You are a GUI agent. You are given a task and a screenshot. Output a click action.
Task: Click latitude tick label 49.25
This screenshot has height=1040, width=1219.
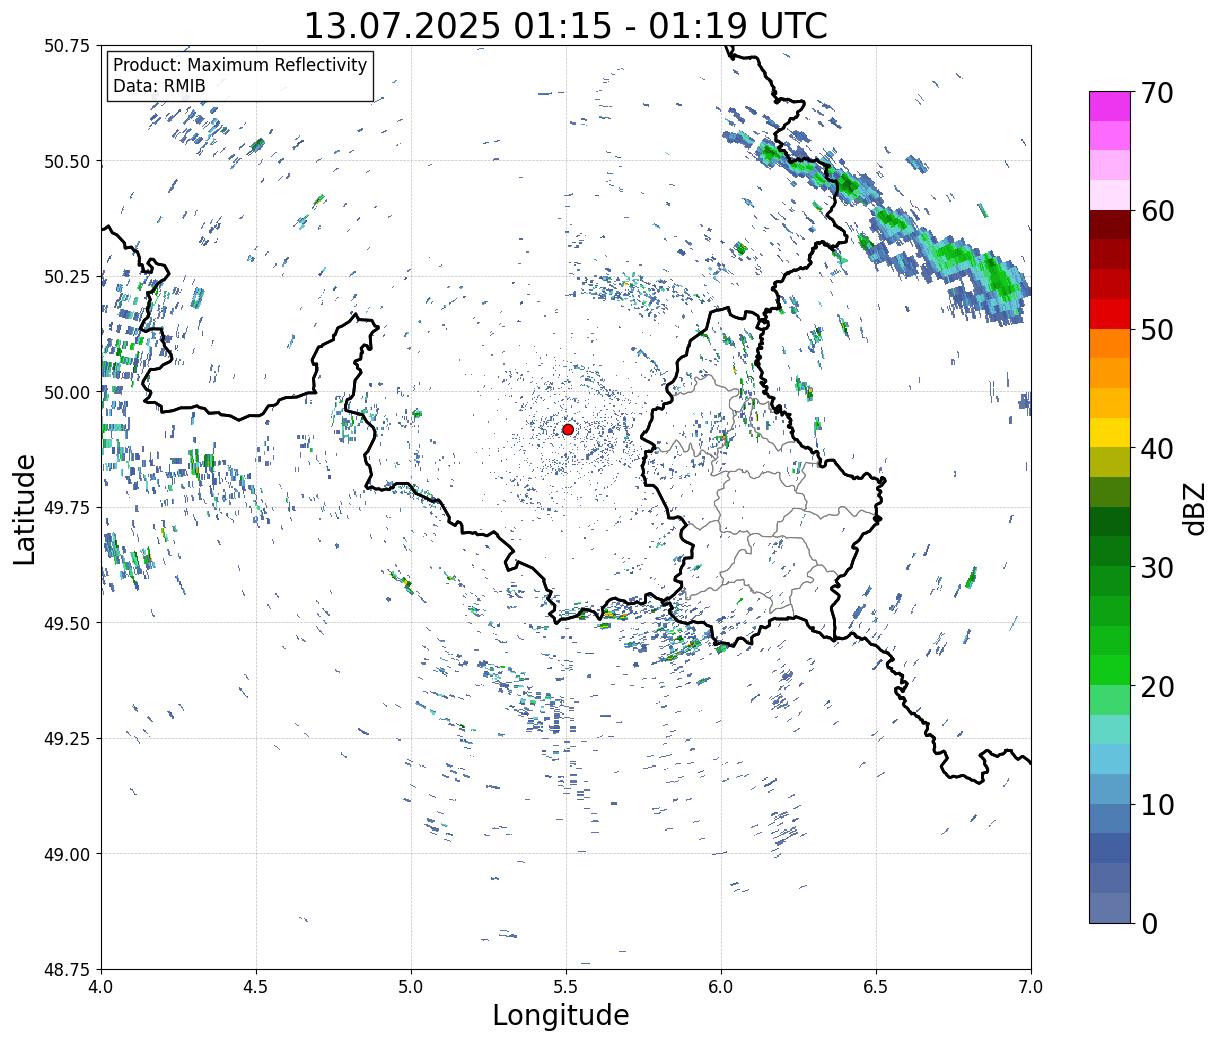67,739
